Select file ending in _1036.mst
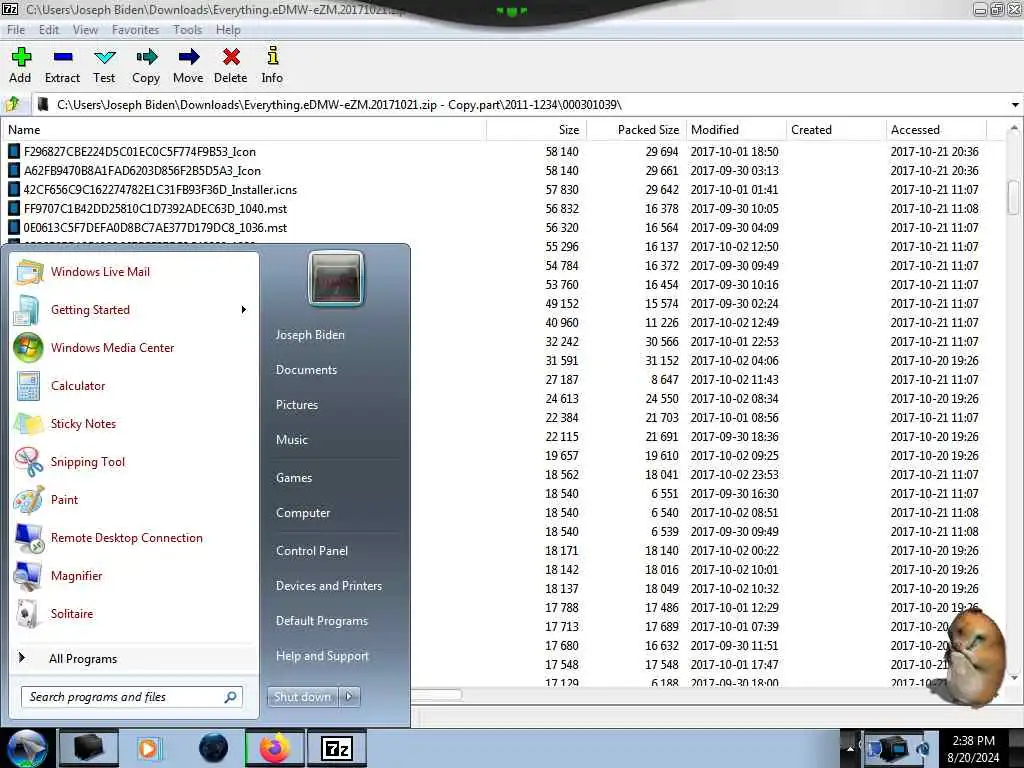 coord(155,227)
